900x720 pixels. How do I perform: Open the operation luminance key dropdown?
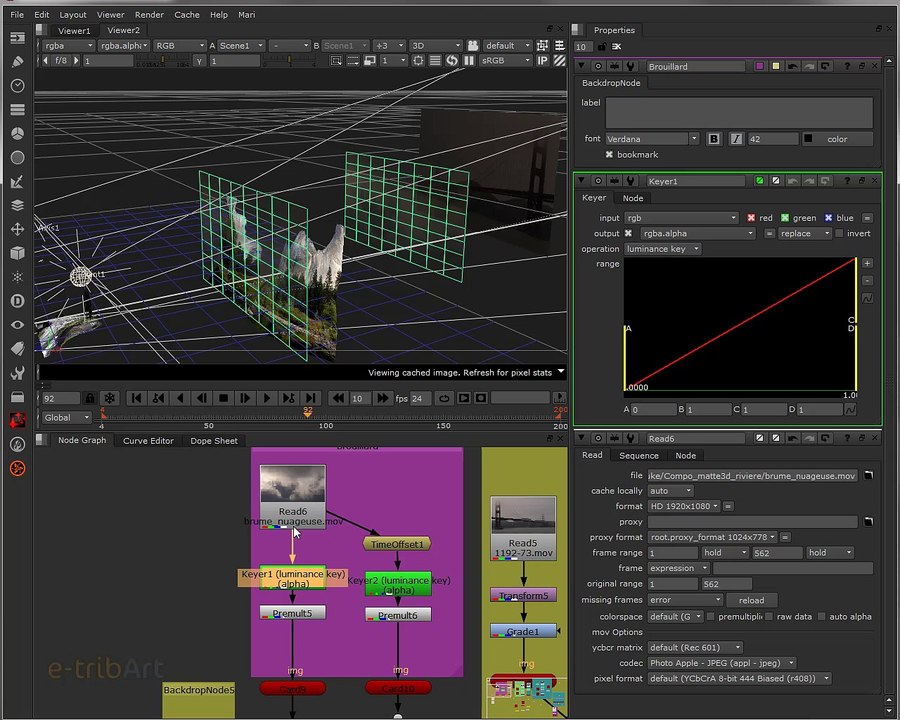(662, 249)
